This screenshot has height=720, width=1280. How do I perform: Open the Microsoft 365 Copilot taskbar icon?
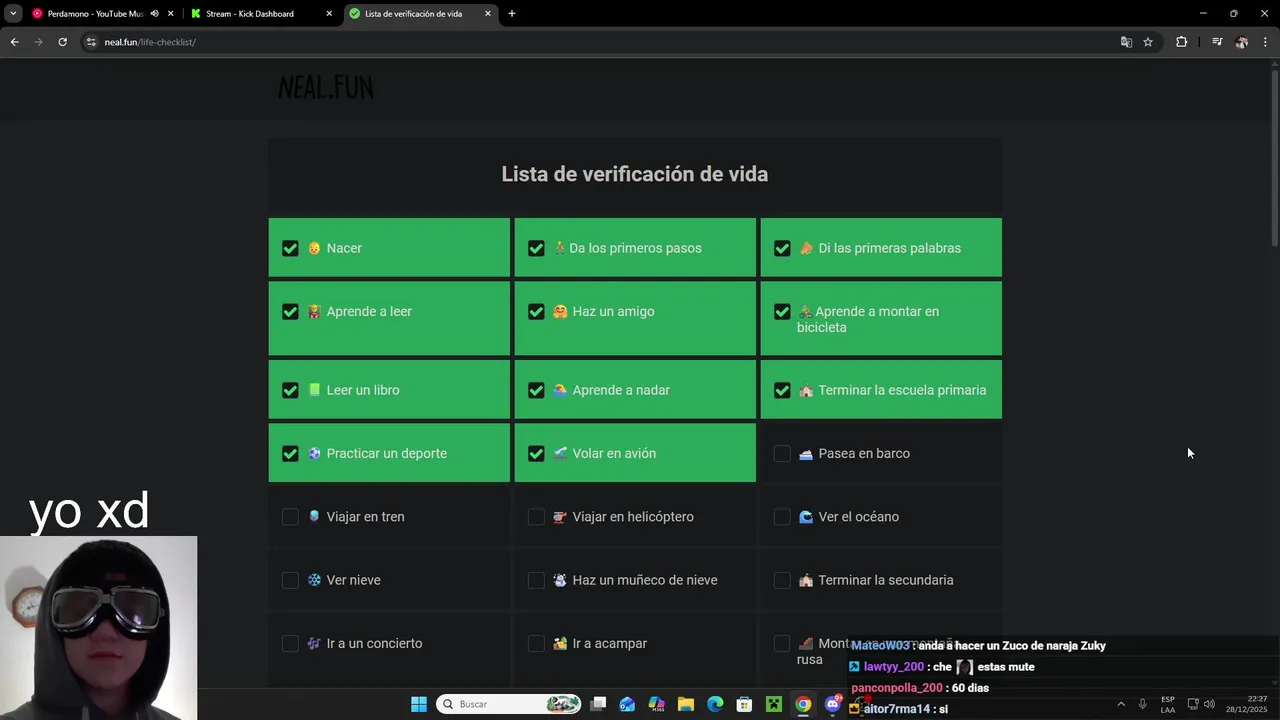click(x=656, y=704)
